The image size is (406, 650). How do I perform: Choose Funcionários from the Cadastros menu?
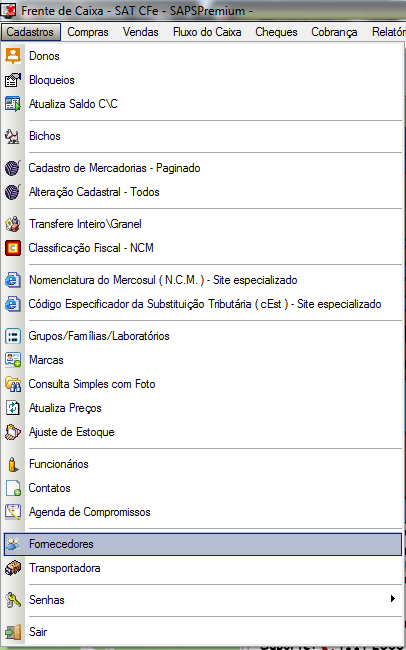point(58,464)
